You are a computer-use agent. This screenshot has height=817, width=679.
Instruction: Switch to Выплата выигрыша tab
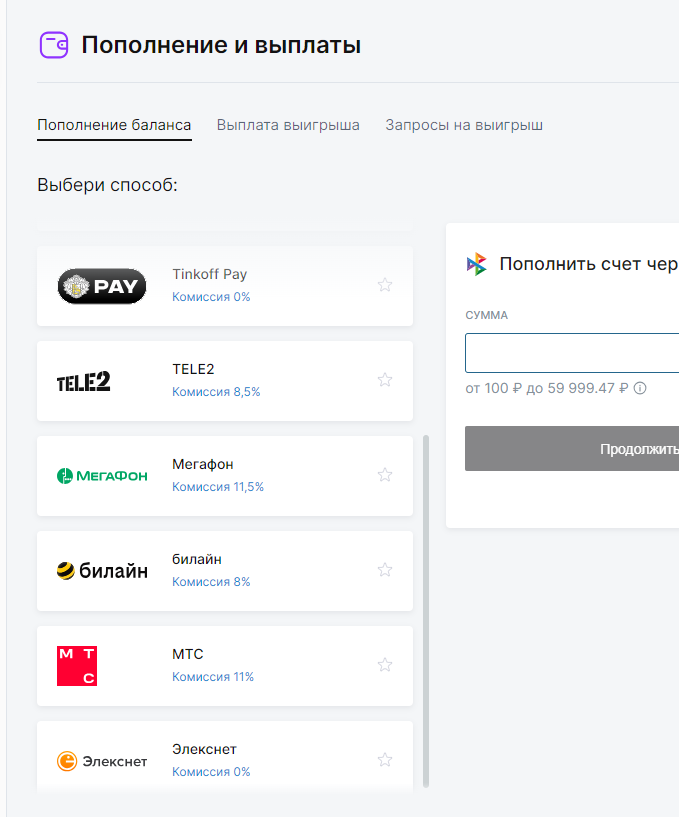coord(288,125)
